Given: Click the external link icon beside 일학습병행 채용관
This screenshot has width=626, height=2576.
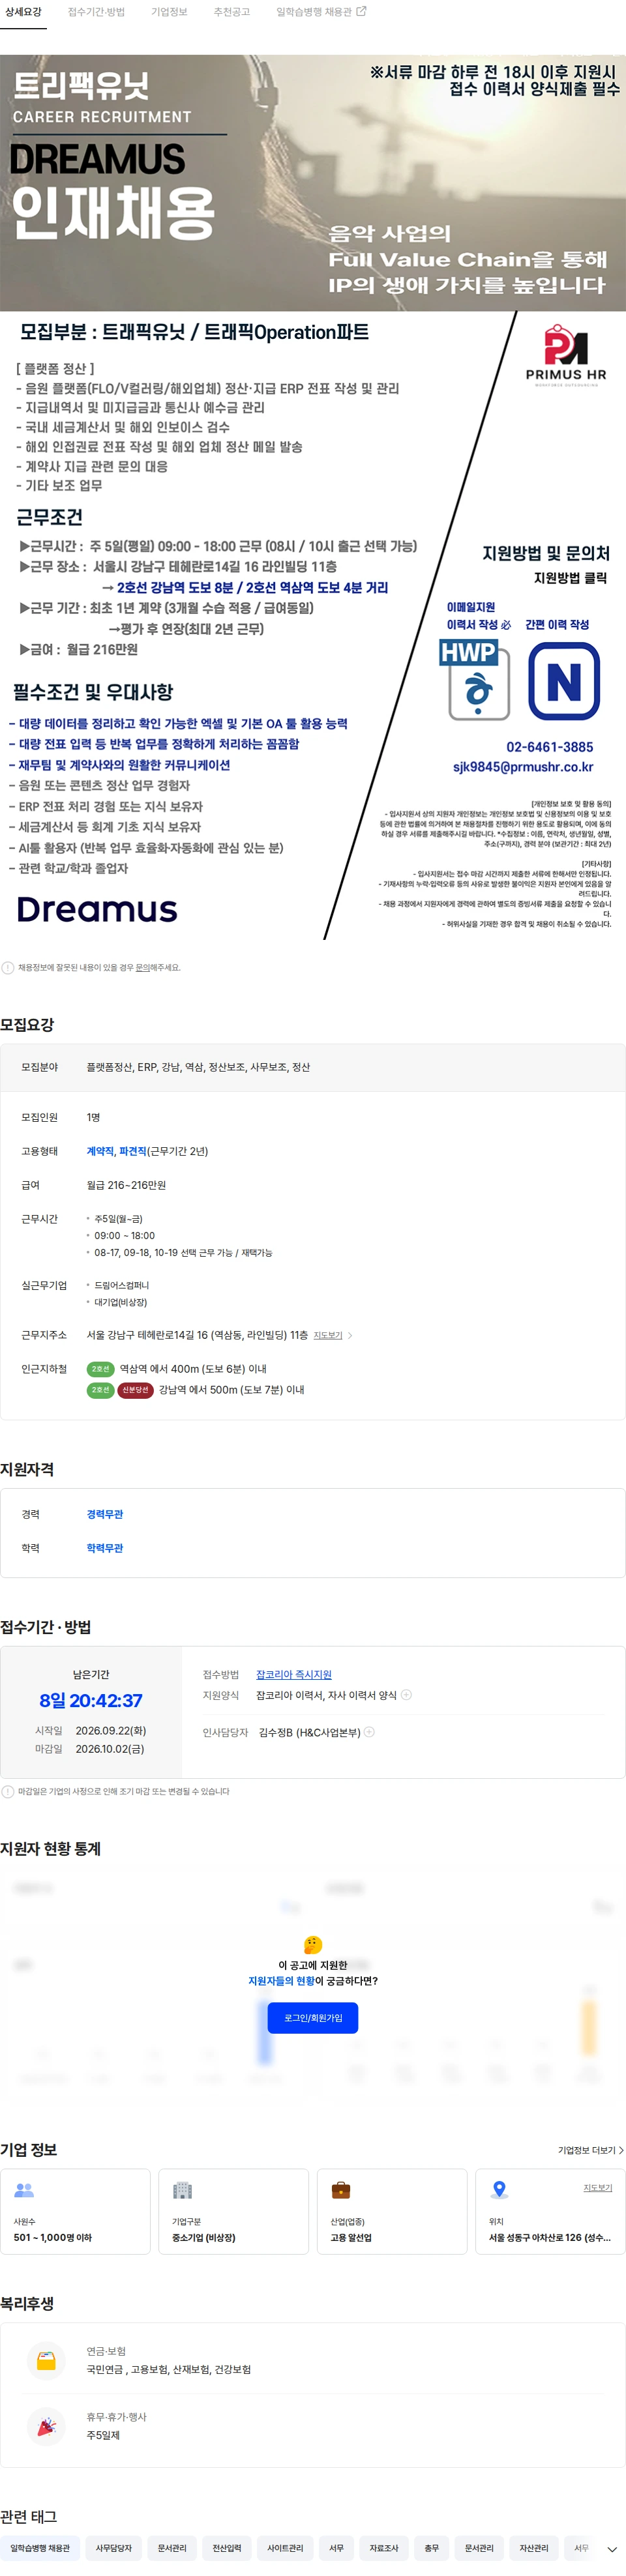Looking at the screenshot, I should [362, 12].
